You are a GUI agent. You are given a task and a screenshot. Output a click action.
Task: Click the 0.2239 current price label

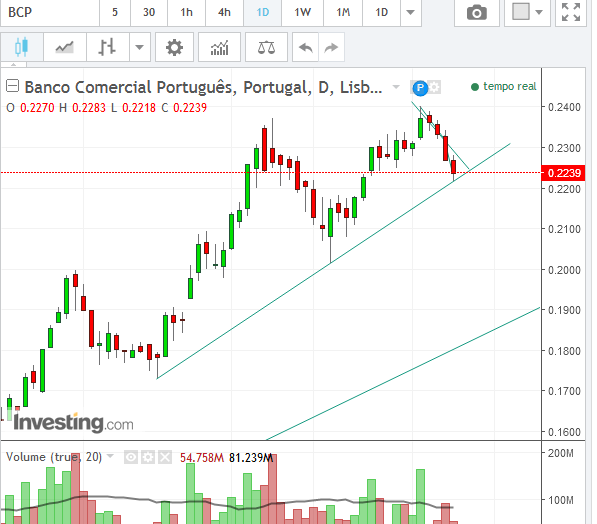pos(564,173)
